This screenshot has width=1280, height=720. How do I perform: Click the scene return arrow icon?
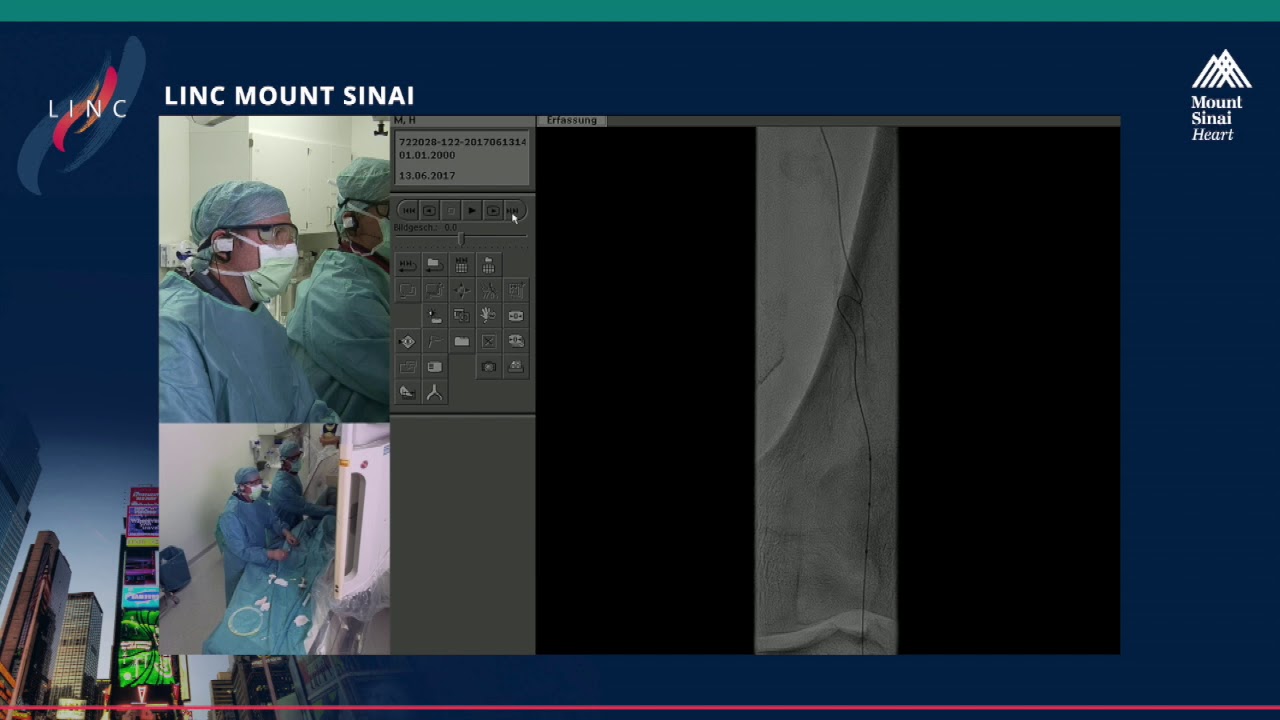click(x=408, y=264)
